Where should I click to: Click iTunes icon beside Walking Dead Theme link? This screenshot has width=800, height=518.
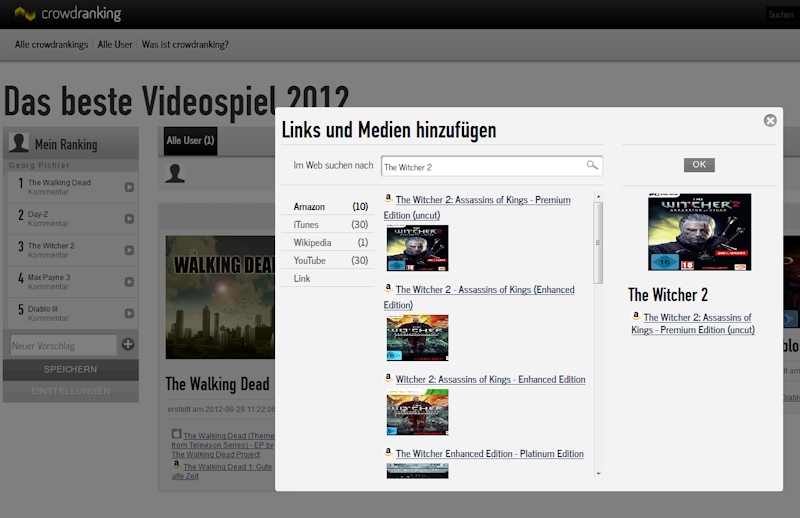click(x=177, y=434)
